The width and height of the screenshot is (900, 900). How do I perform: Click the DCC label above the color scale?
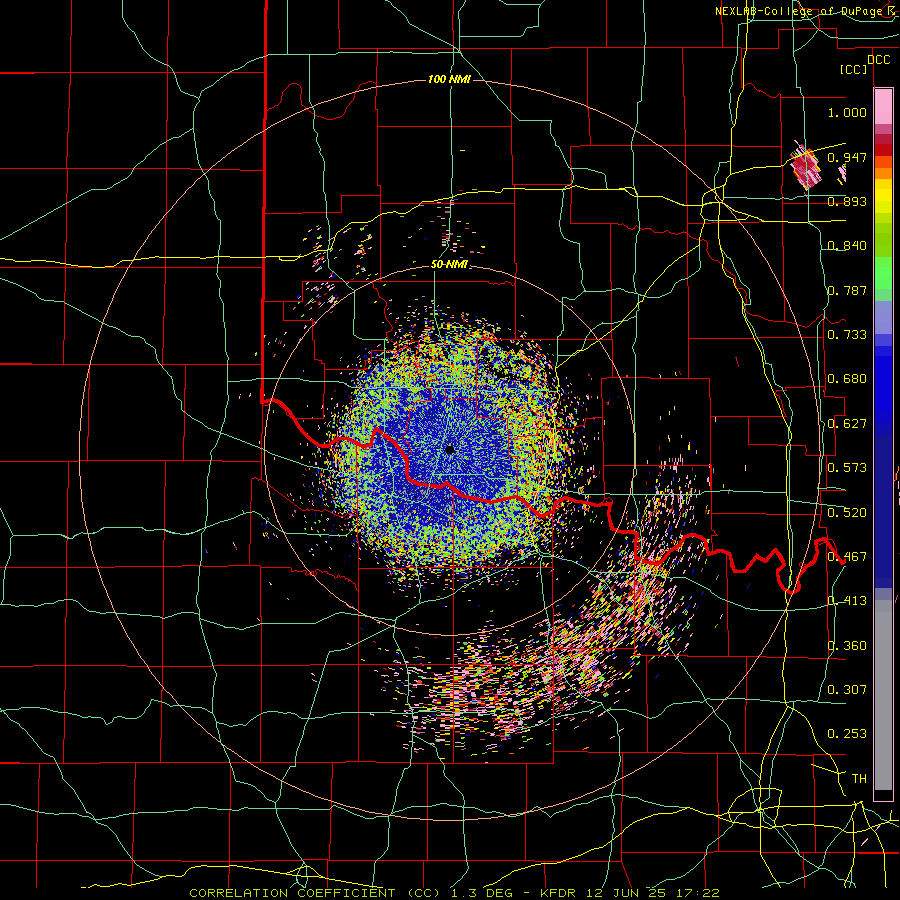click(879, 59)
